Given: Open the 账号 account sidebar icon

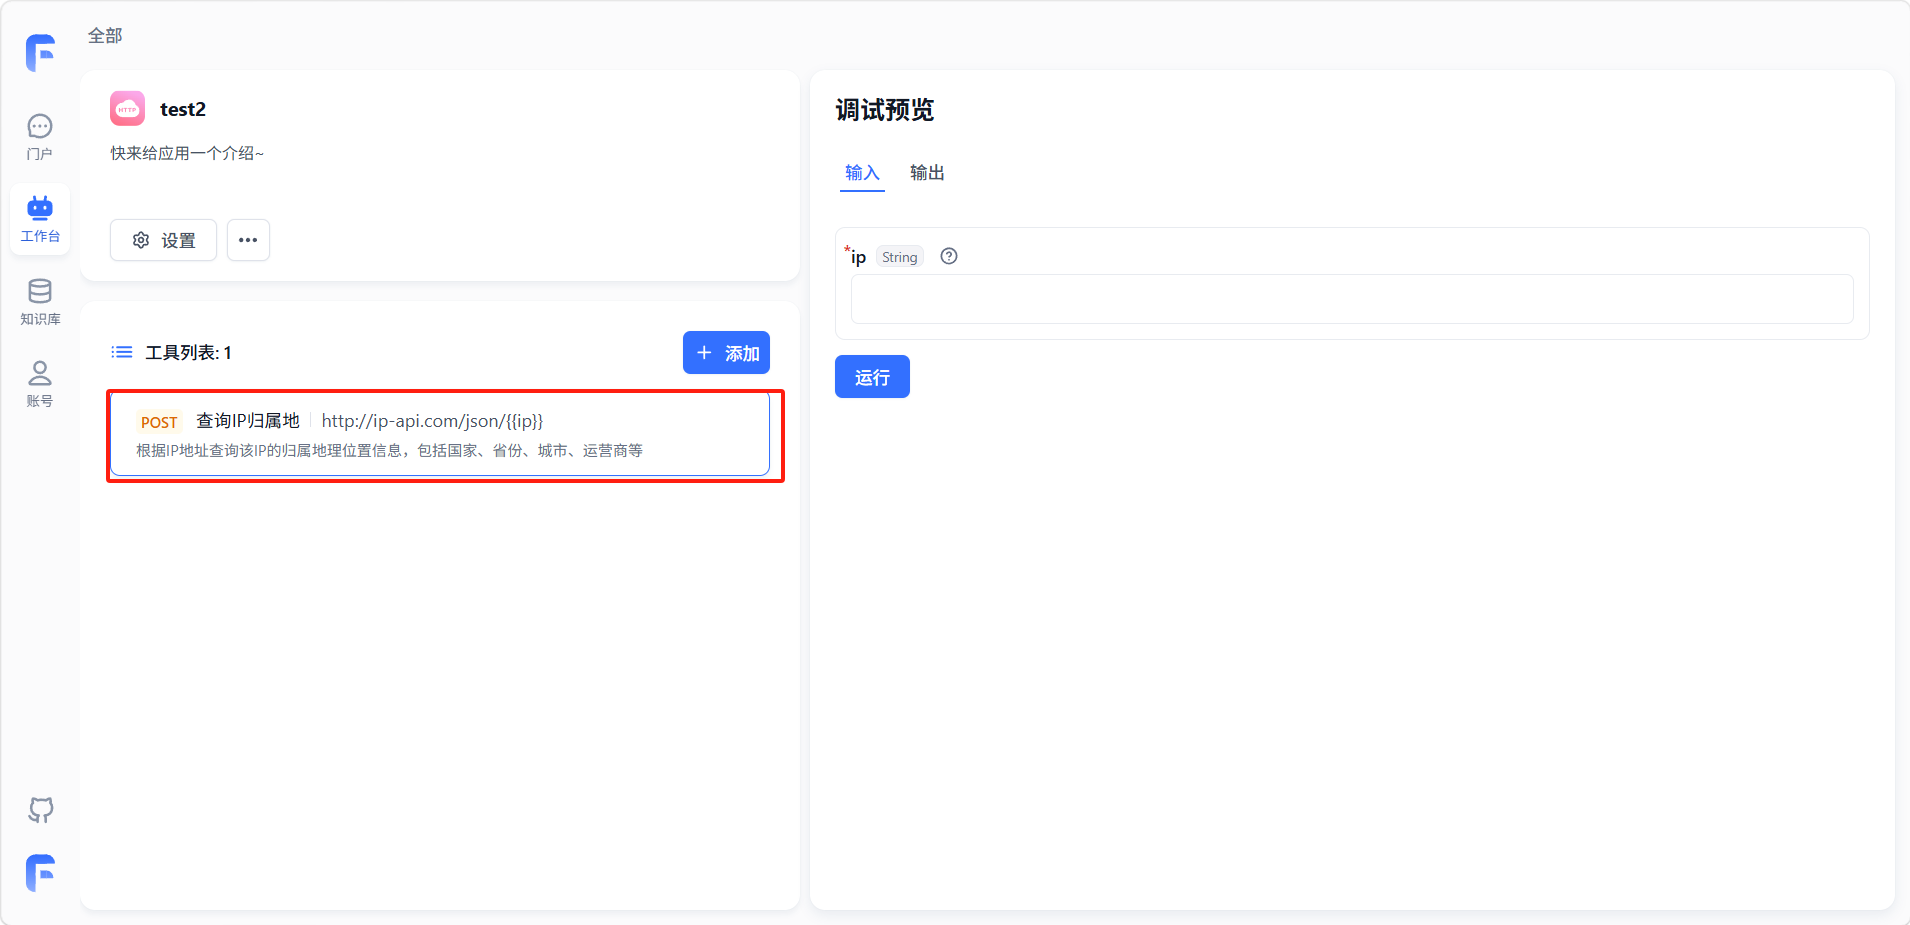Looking at the screenshot, I should click(x=40, y=384).
